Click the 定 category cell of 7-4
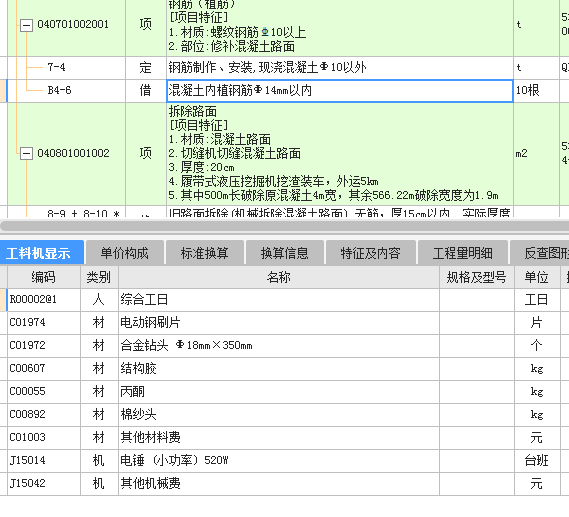Image resolution: width=569 pixels, height=517 pixels. (x=146, y=67)
